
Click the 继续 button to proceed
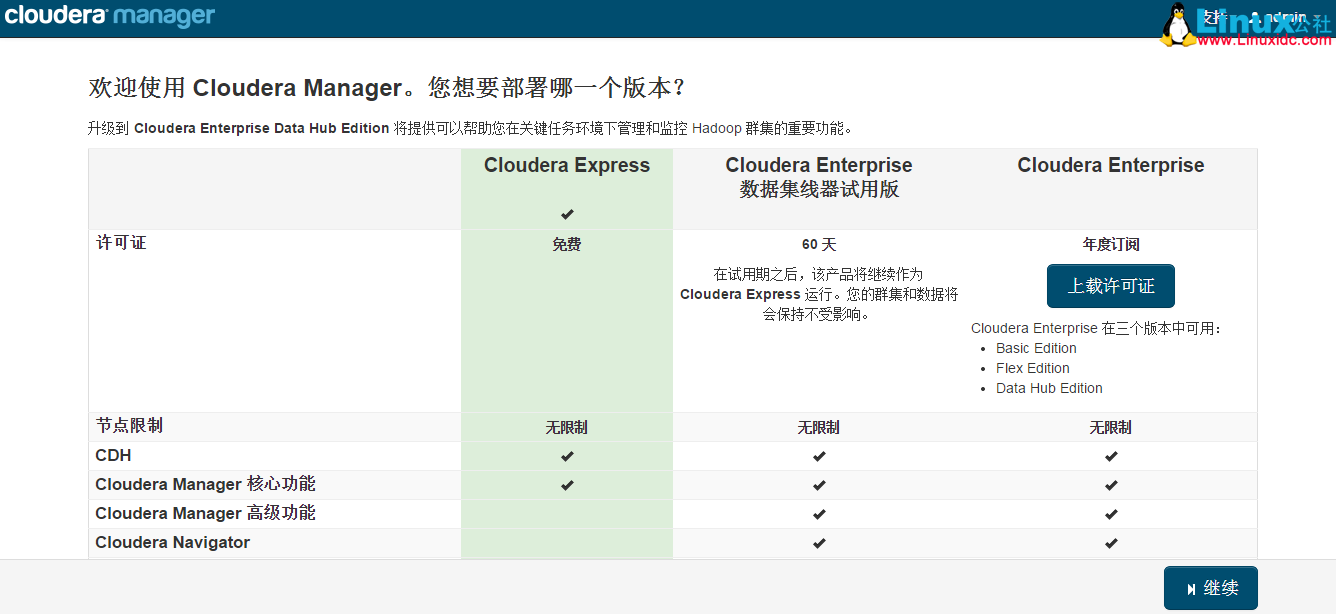tap(1210, 588)
